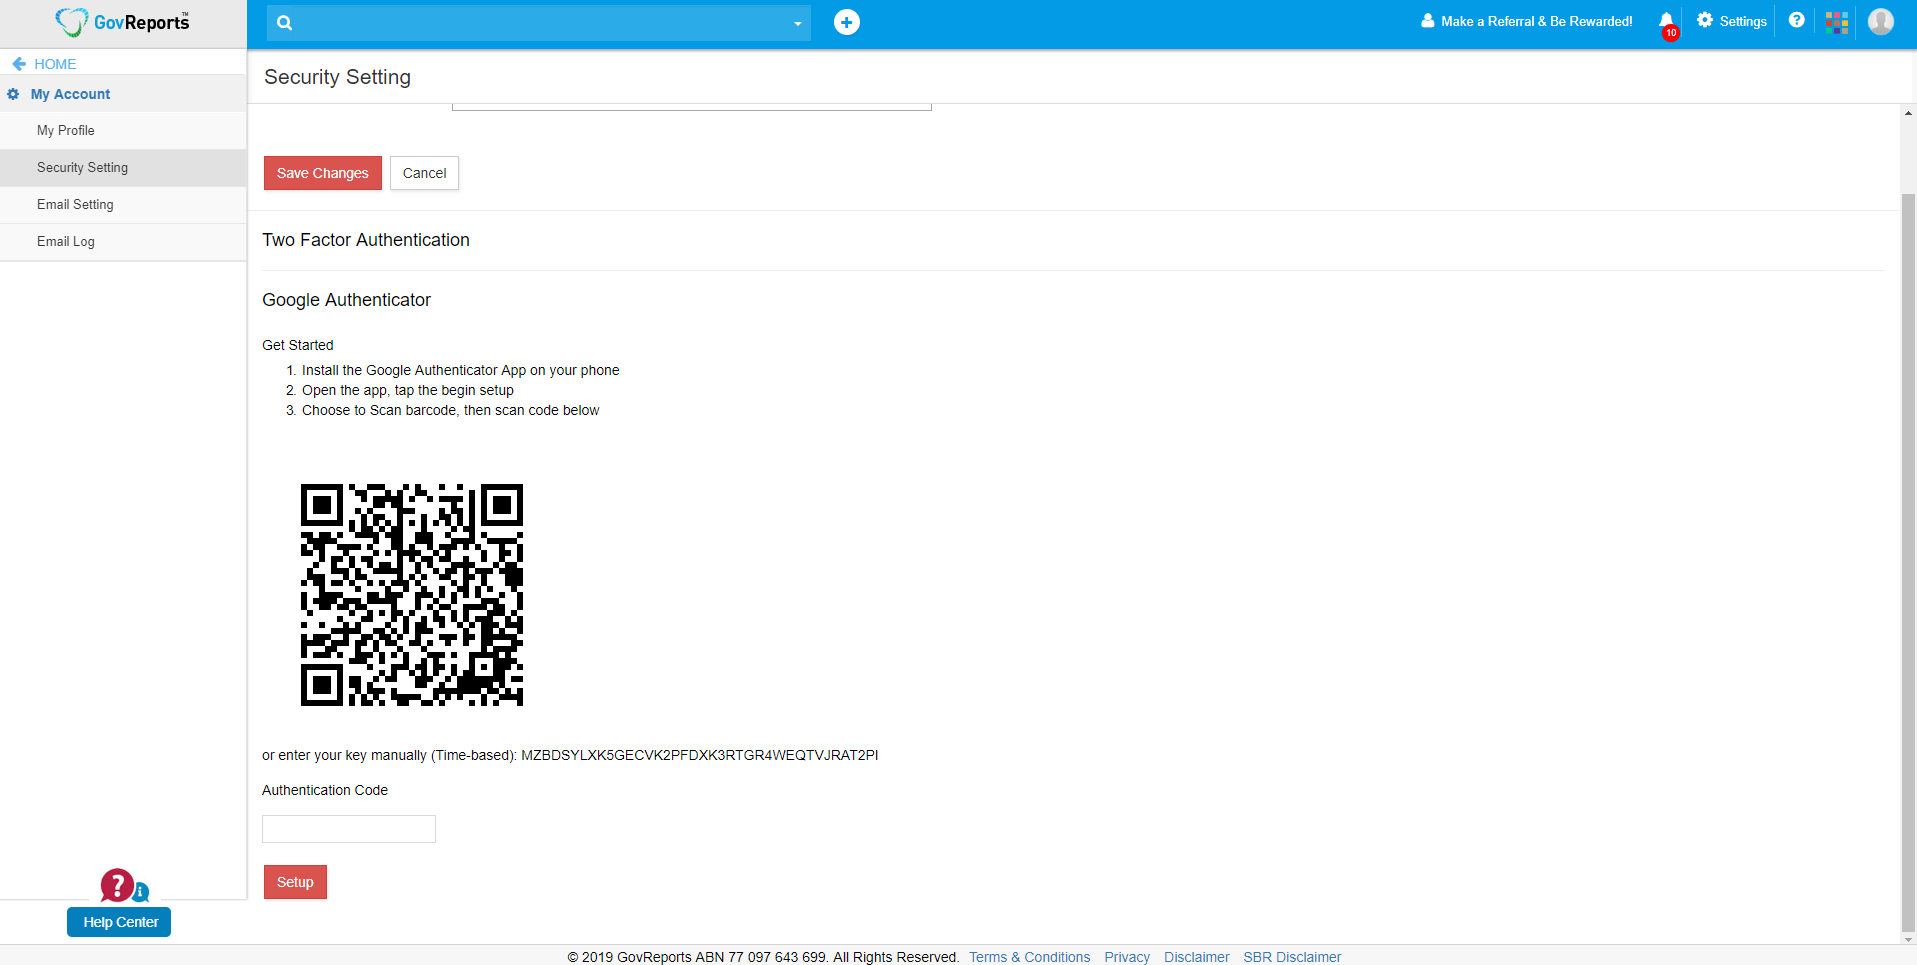Click the Two Factor Authentication heading
Image resolution: width=1917 pixels, height=965 pixels.
[366, 240]
